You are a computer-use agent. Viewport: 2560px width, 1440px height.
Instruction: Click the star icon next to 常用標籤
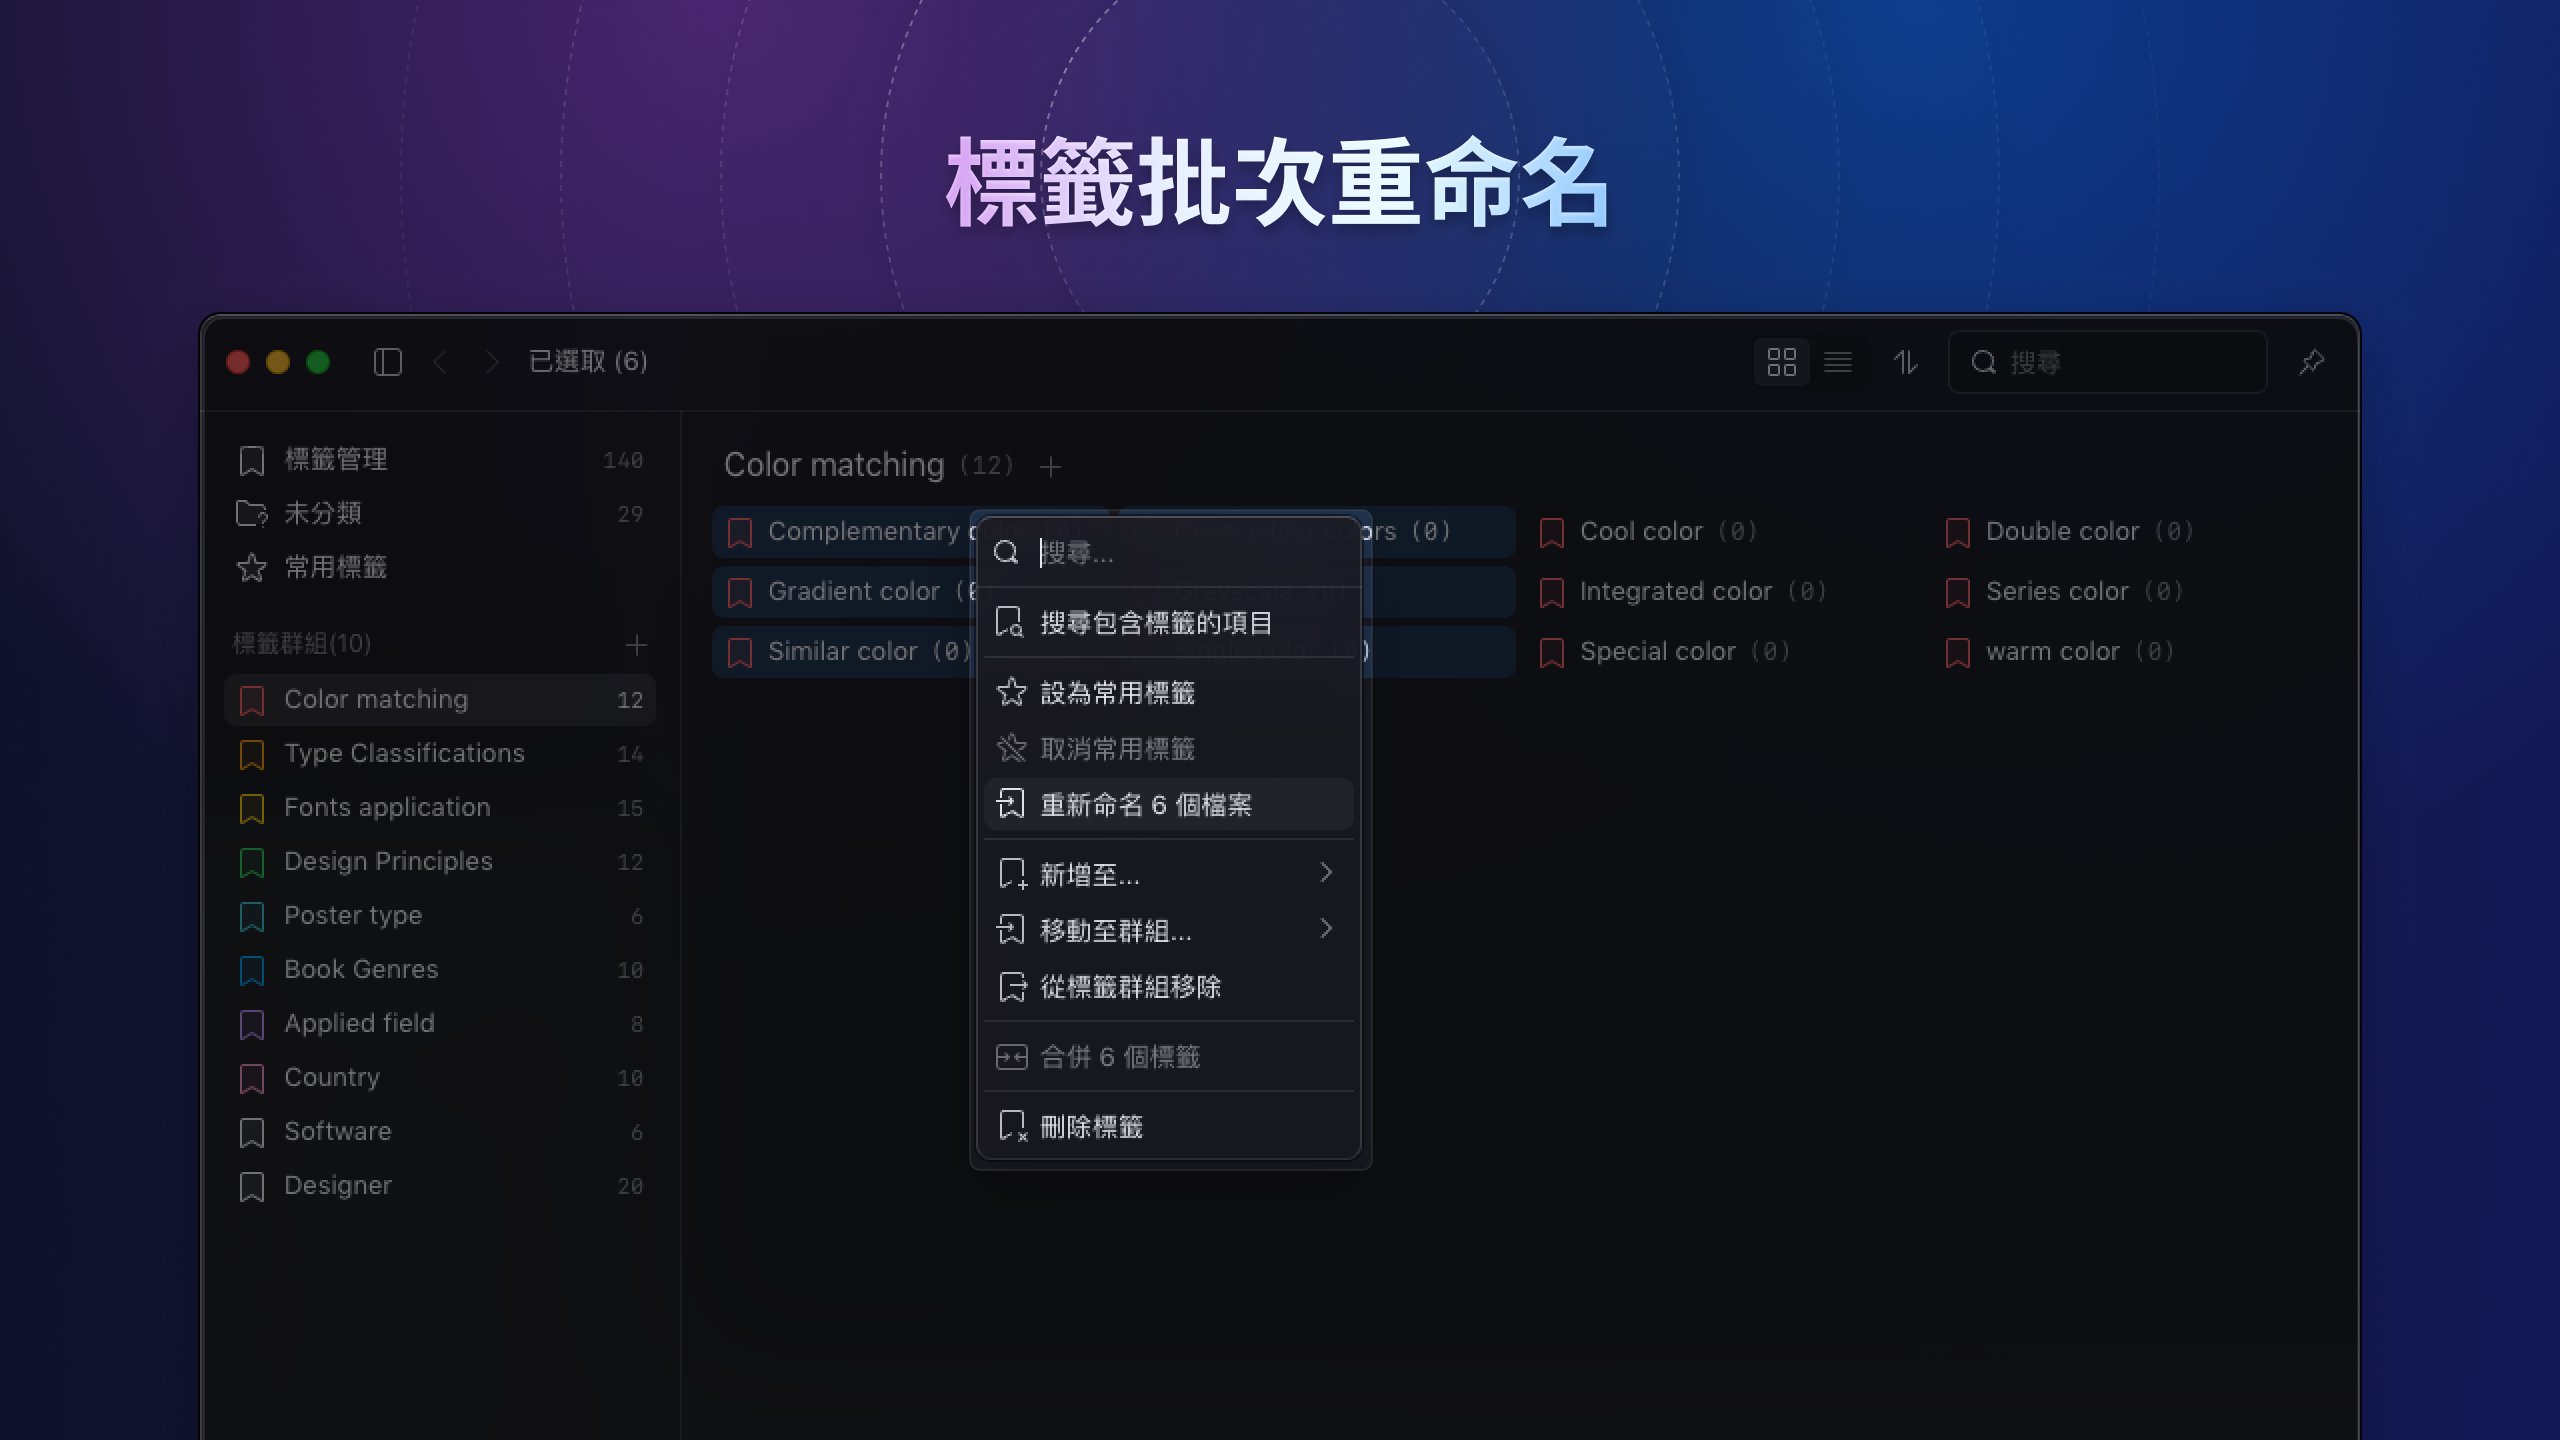(x=251, y=568)
